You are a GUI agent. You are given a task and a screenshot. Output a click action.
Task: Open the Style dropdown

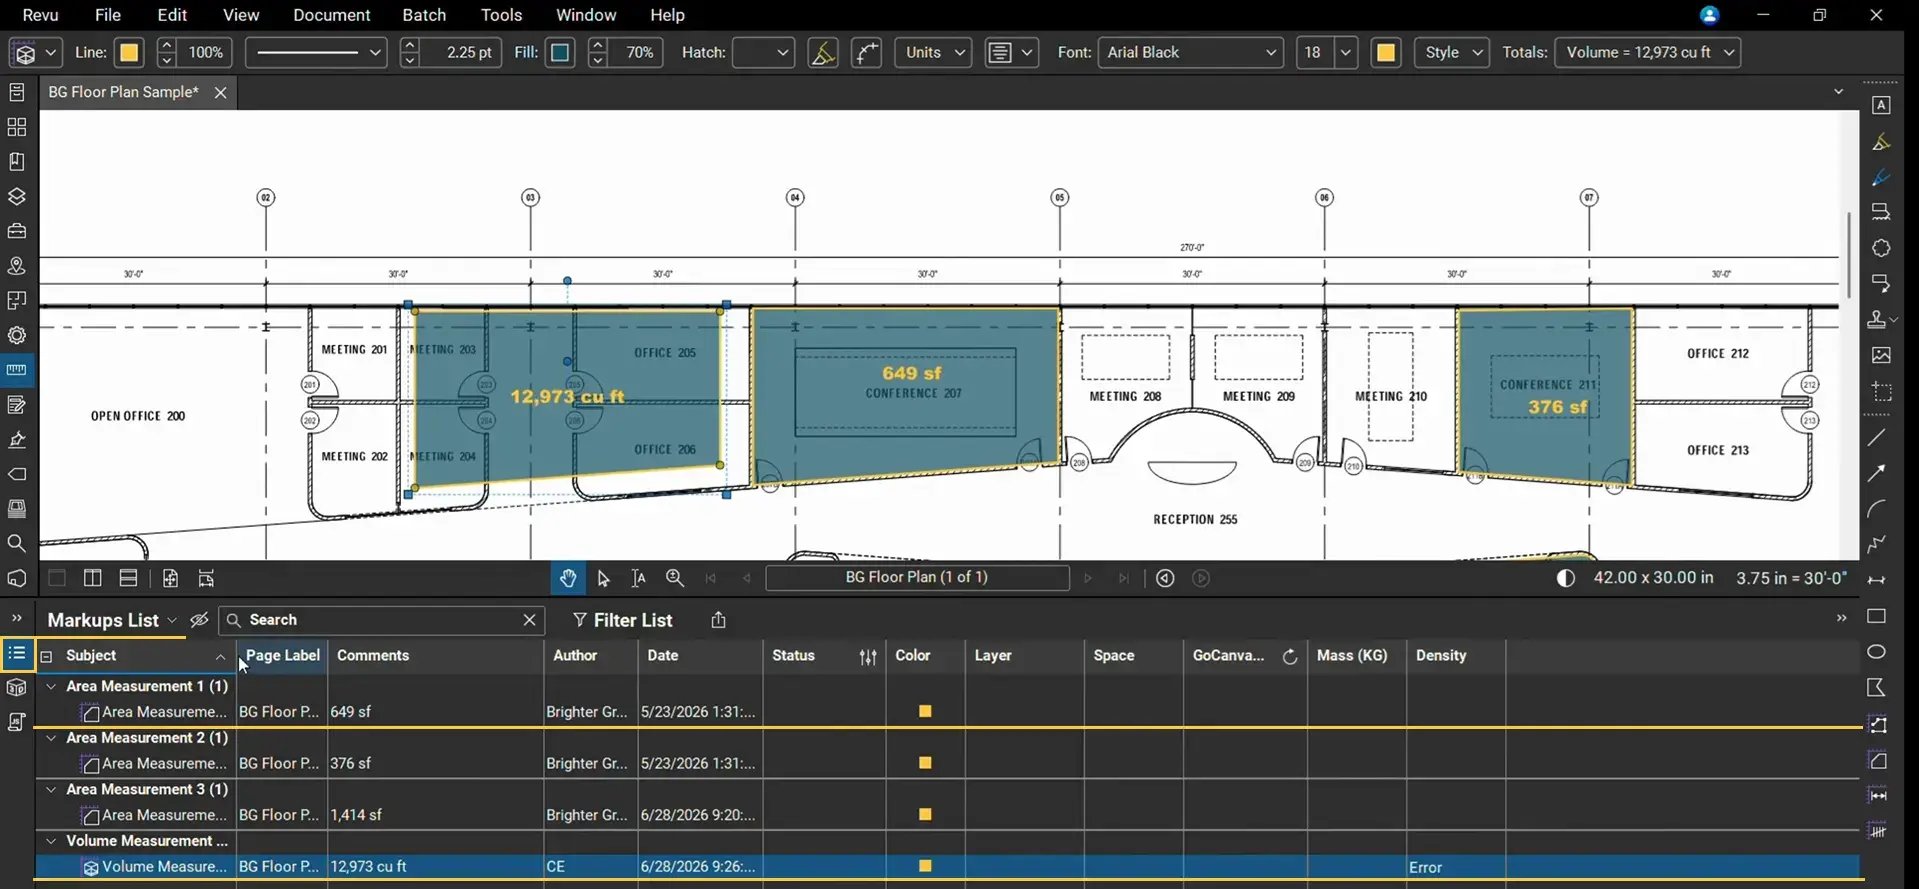tap(1451, 52)
